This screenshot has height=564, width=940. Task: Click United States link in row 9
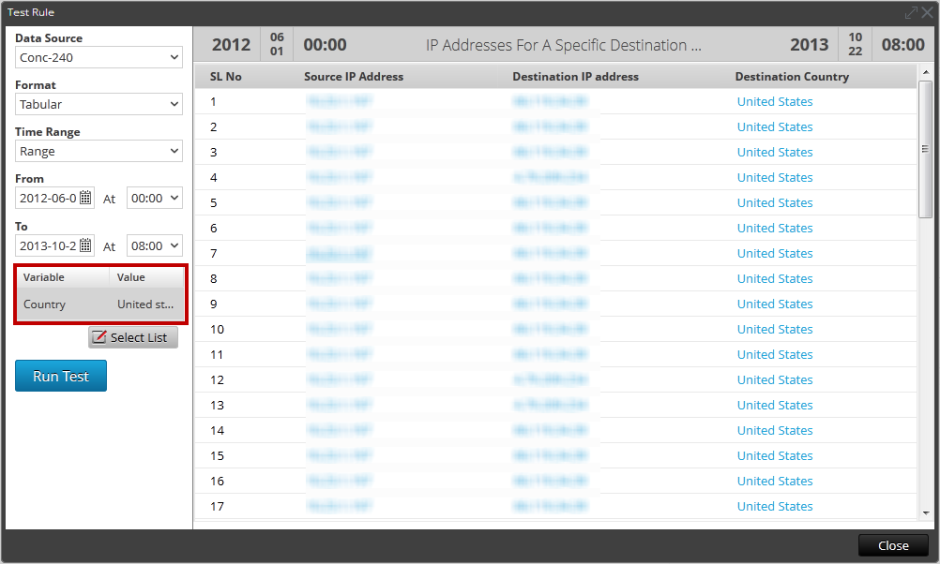(775, 304)
